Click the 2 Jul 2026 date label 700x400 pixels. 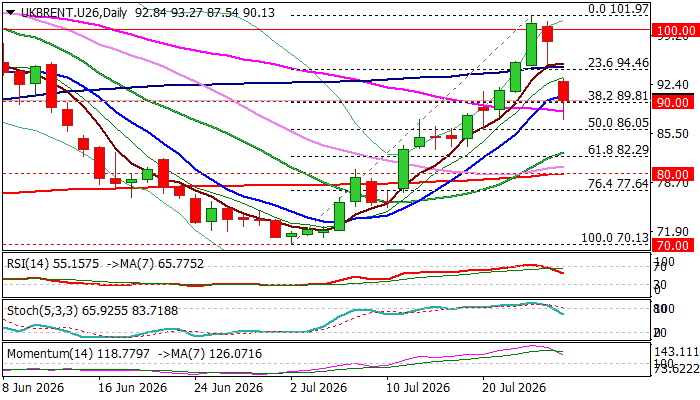click(321, 387)
